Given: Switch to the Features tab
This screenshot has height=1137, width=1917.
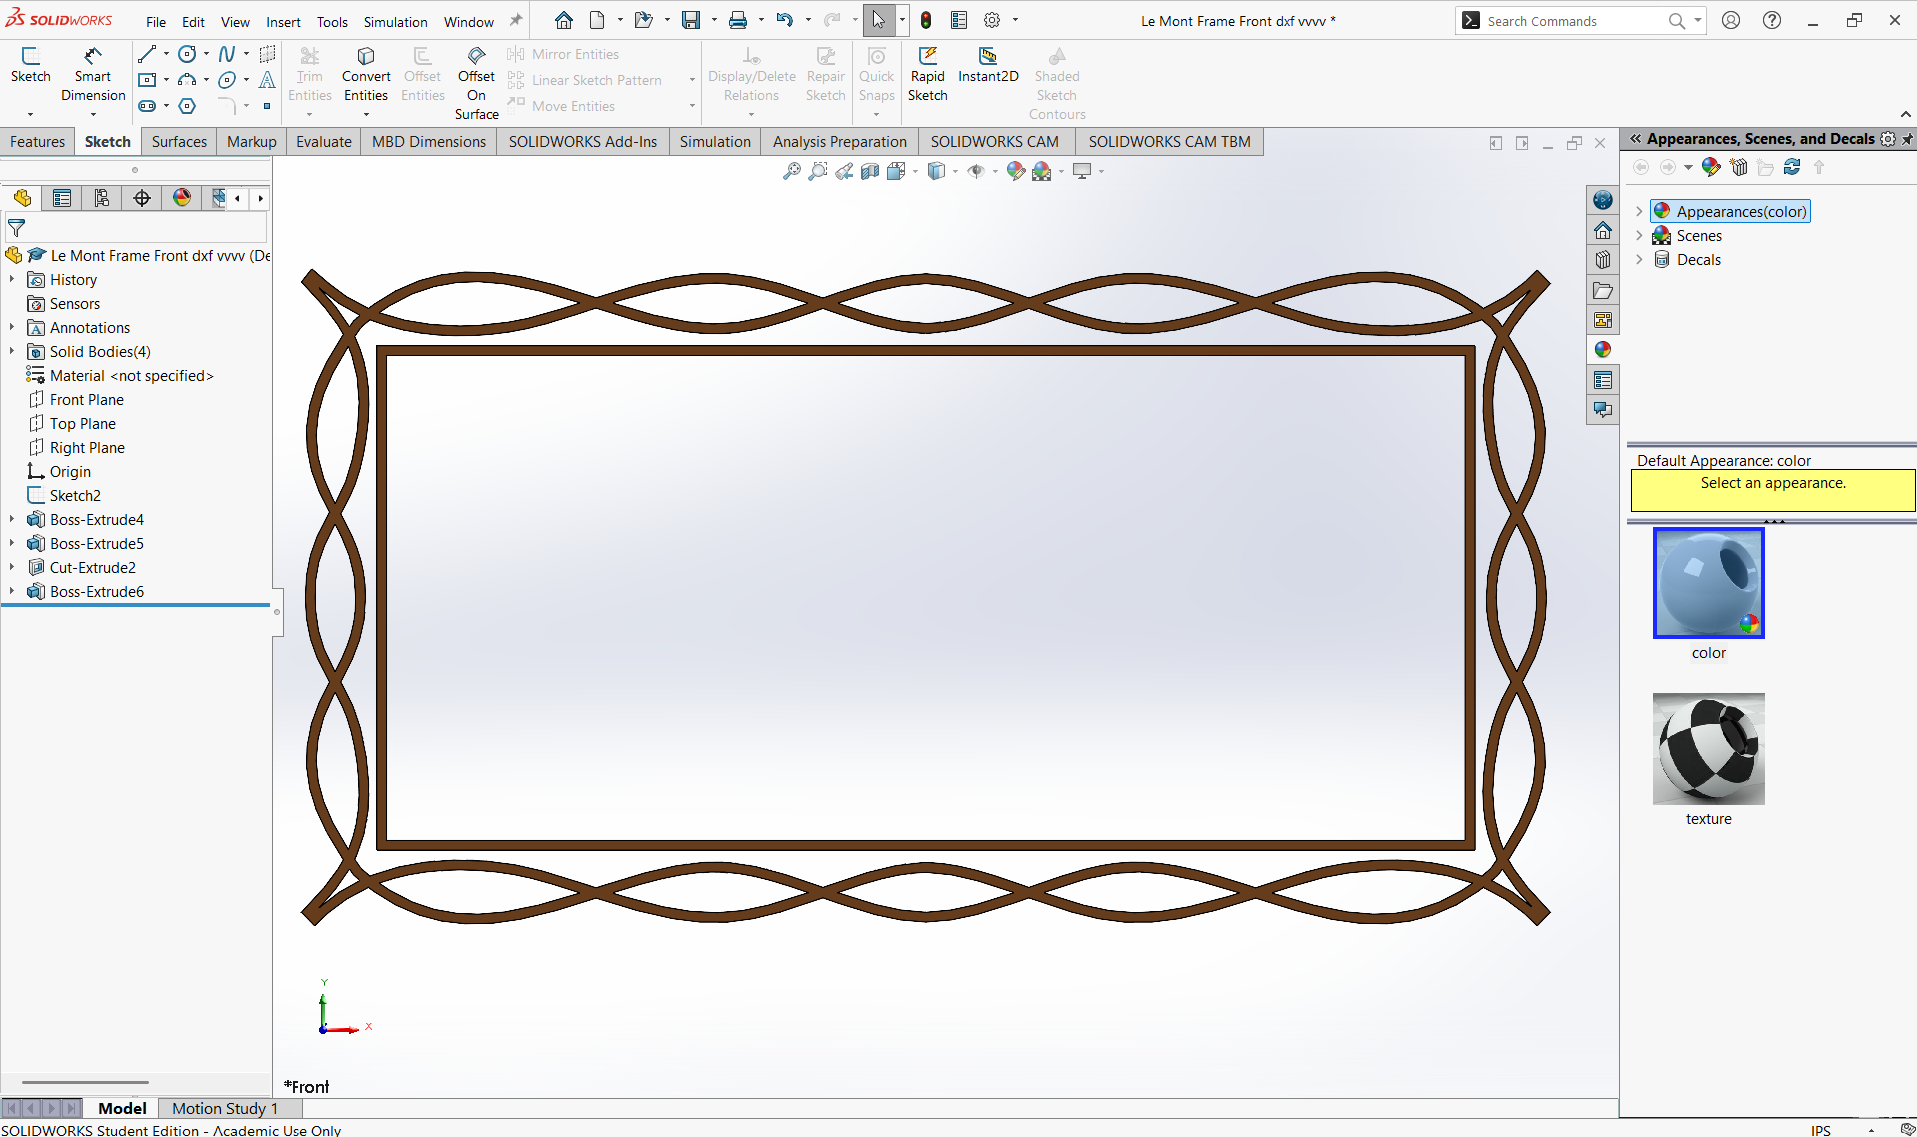Looking at the screenshot, I should coord(37,141).
